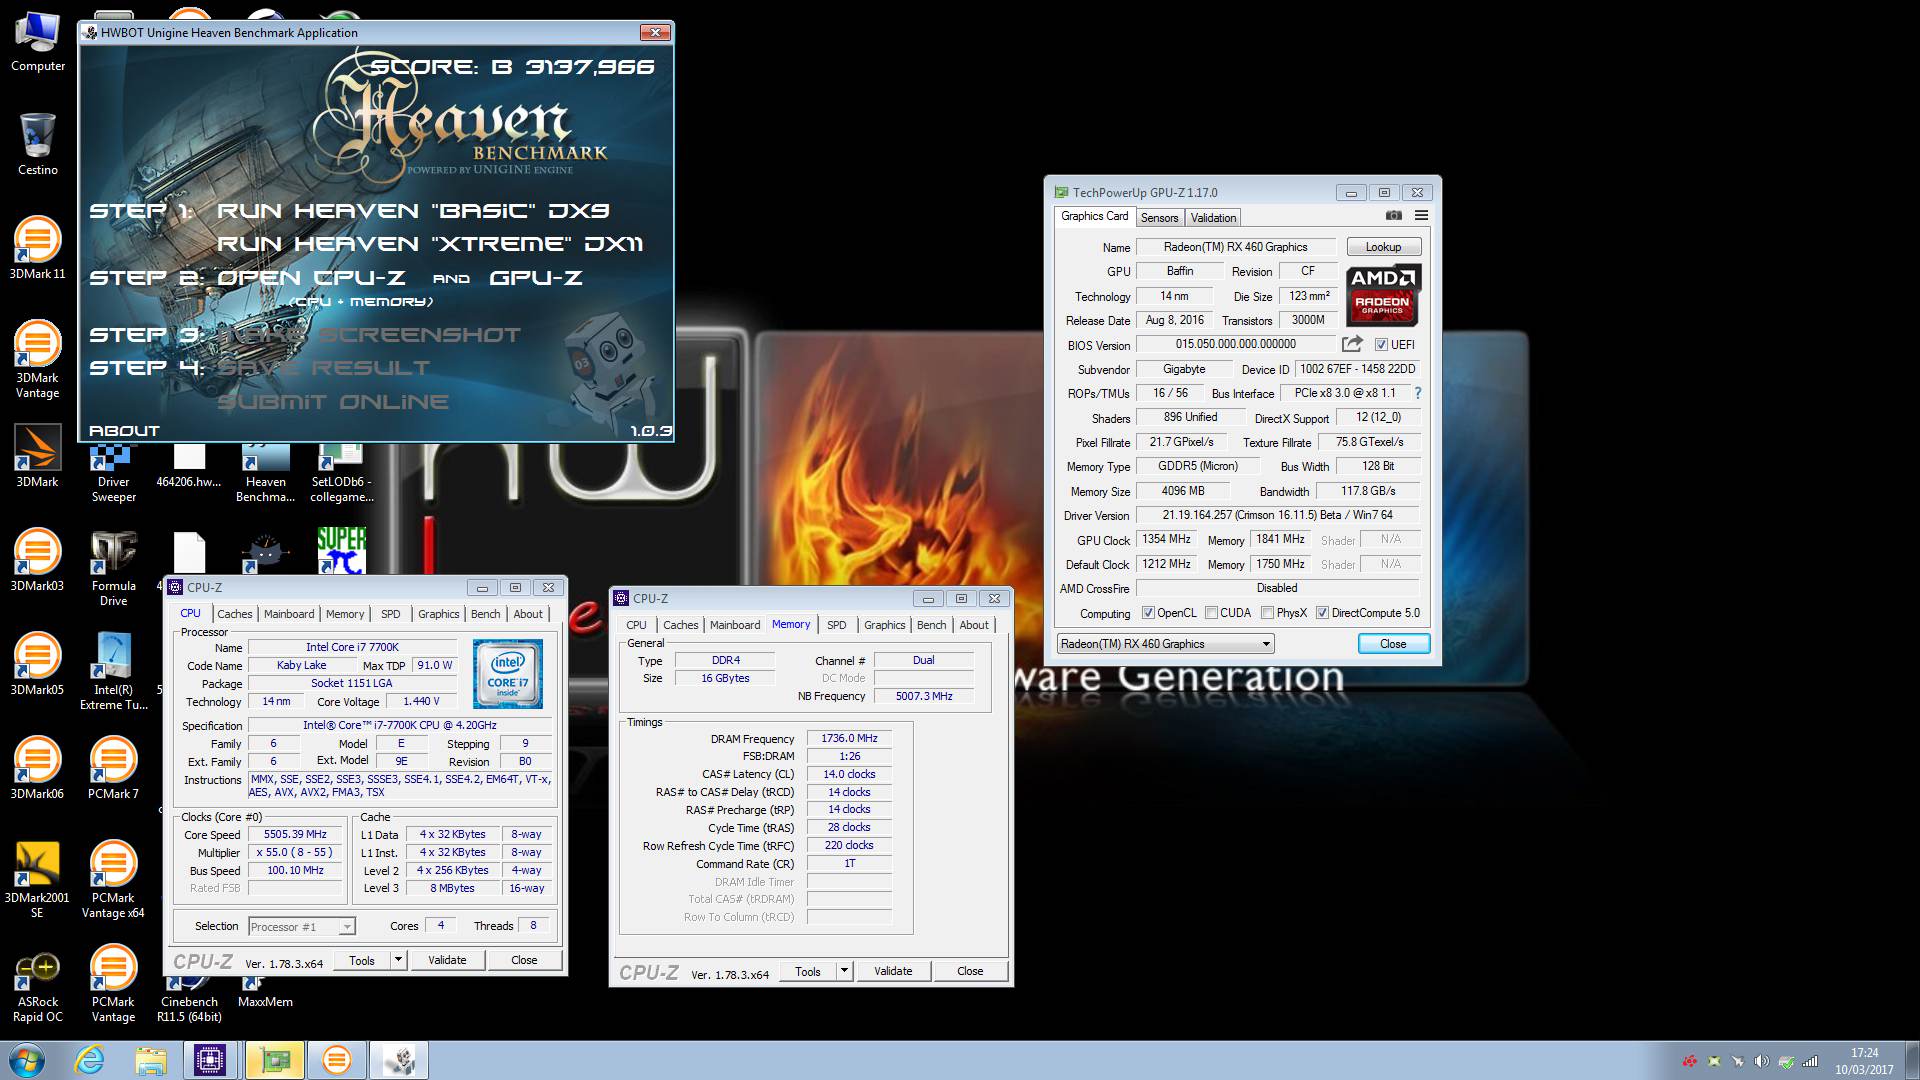The height and width of the screenshot is (1080, 1920).
Task: Click the Bus Interface question mark
Action: 1417,393
